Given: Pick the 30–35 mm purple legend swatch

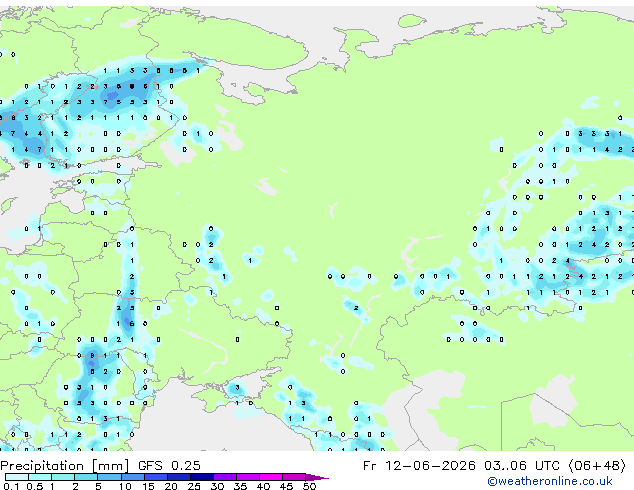Looking at the screenshot, I should (x=225, y=477).
